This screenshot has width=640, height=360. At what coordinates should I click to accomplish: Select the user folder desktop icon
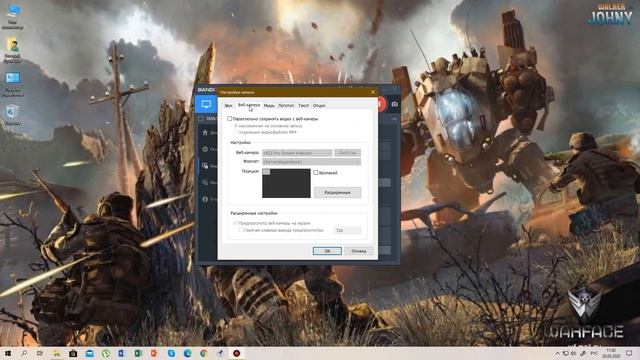(x=13, y=50)
